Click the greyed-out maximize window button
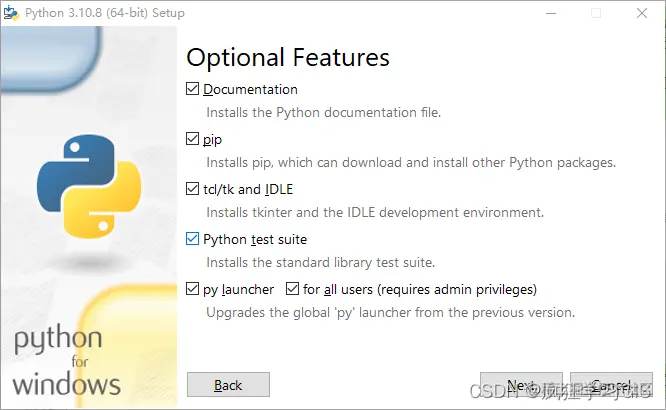Screen dimensions: 666x410 pyautogui.click(x=596, y=13)
